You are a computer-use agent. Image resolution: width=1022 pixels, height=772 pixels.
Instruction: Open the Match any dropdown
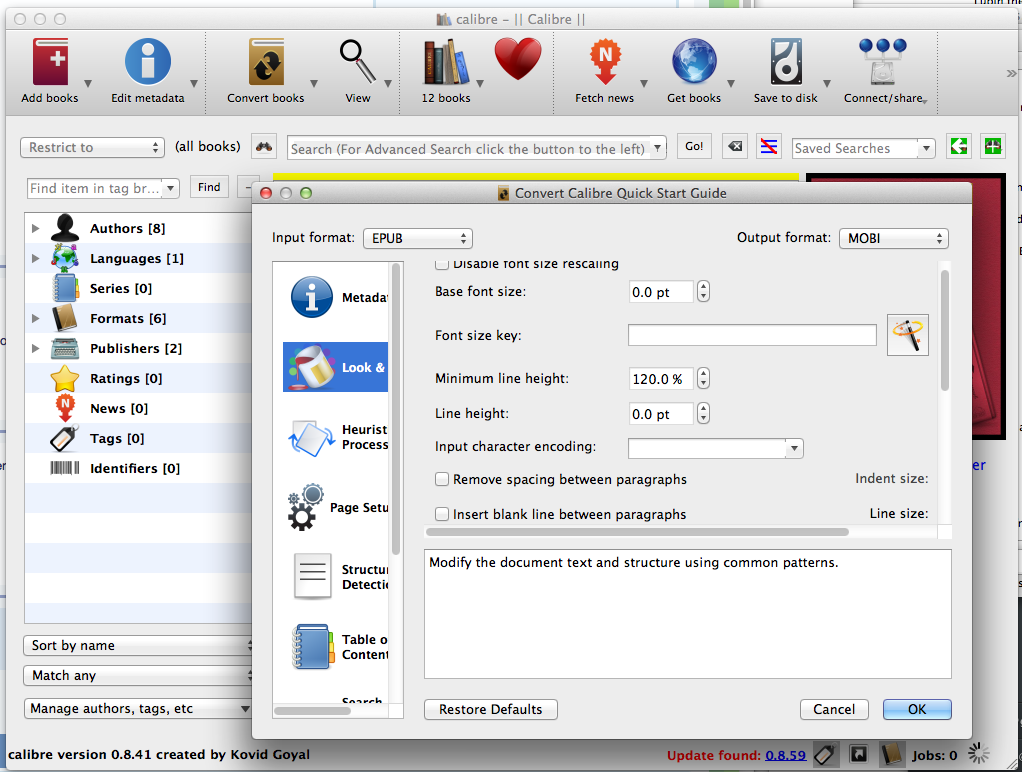coord(138,676)
